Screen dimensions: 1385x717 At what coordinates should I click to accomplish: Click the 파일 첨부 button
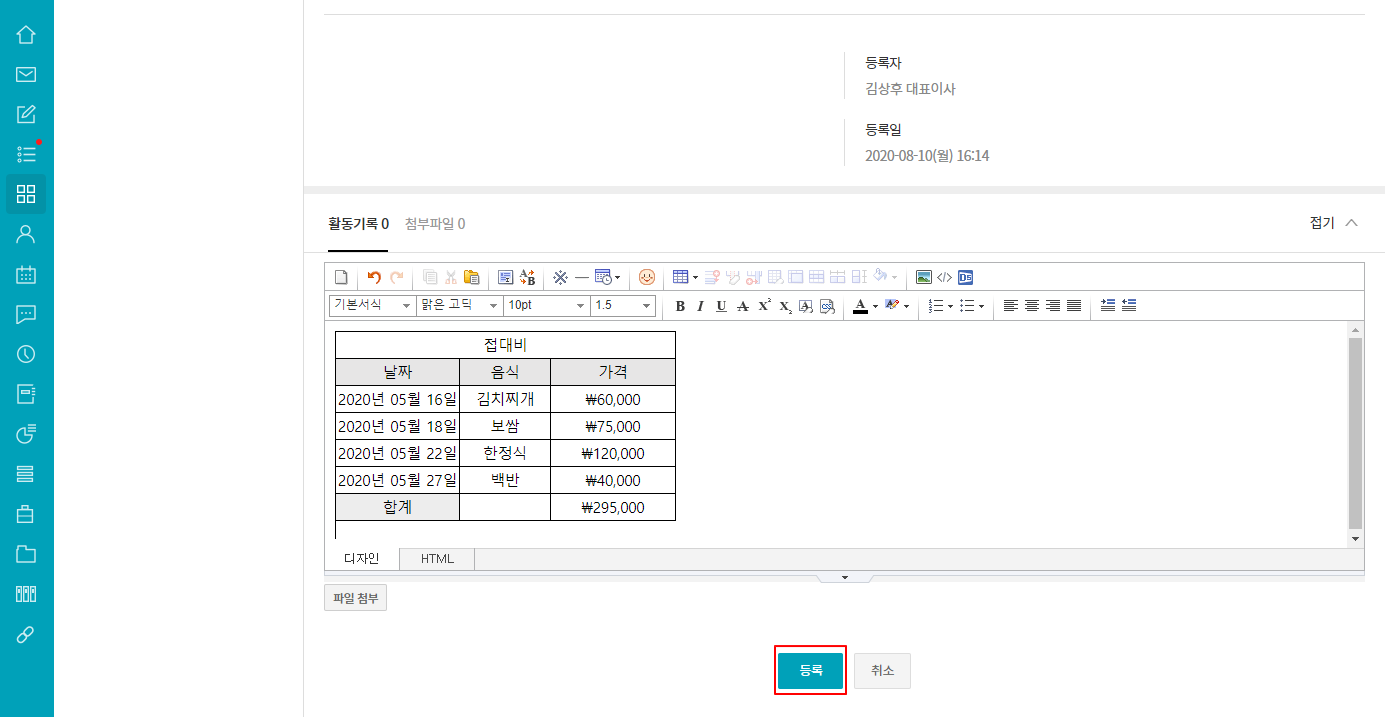click(355, 598)
